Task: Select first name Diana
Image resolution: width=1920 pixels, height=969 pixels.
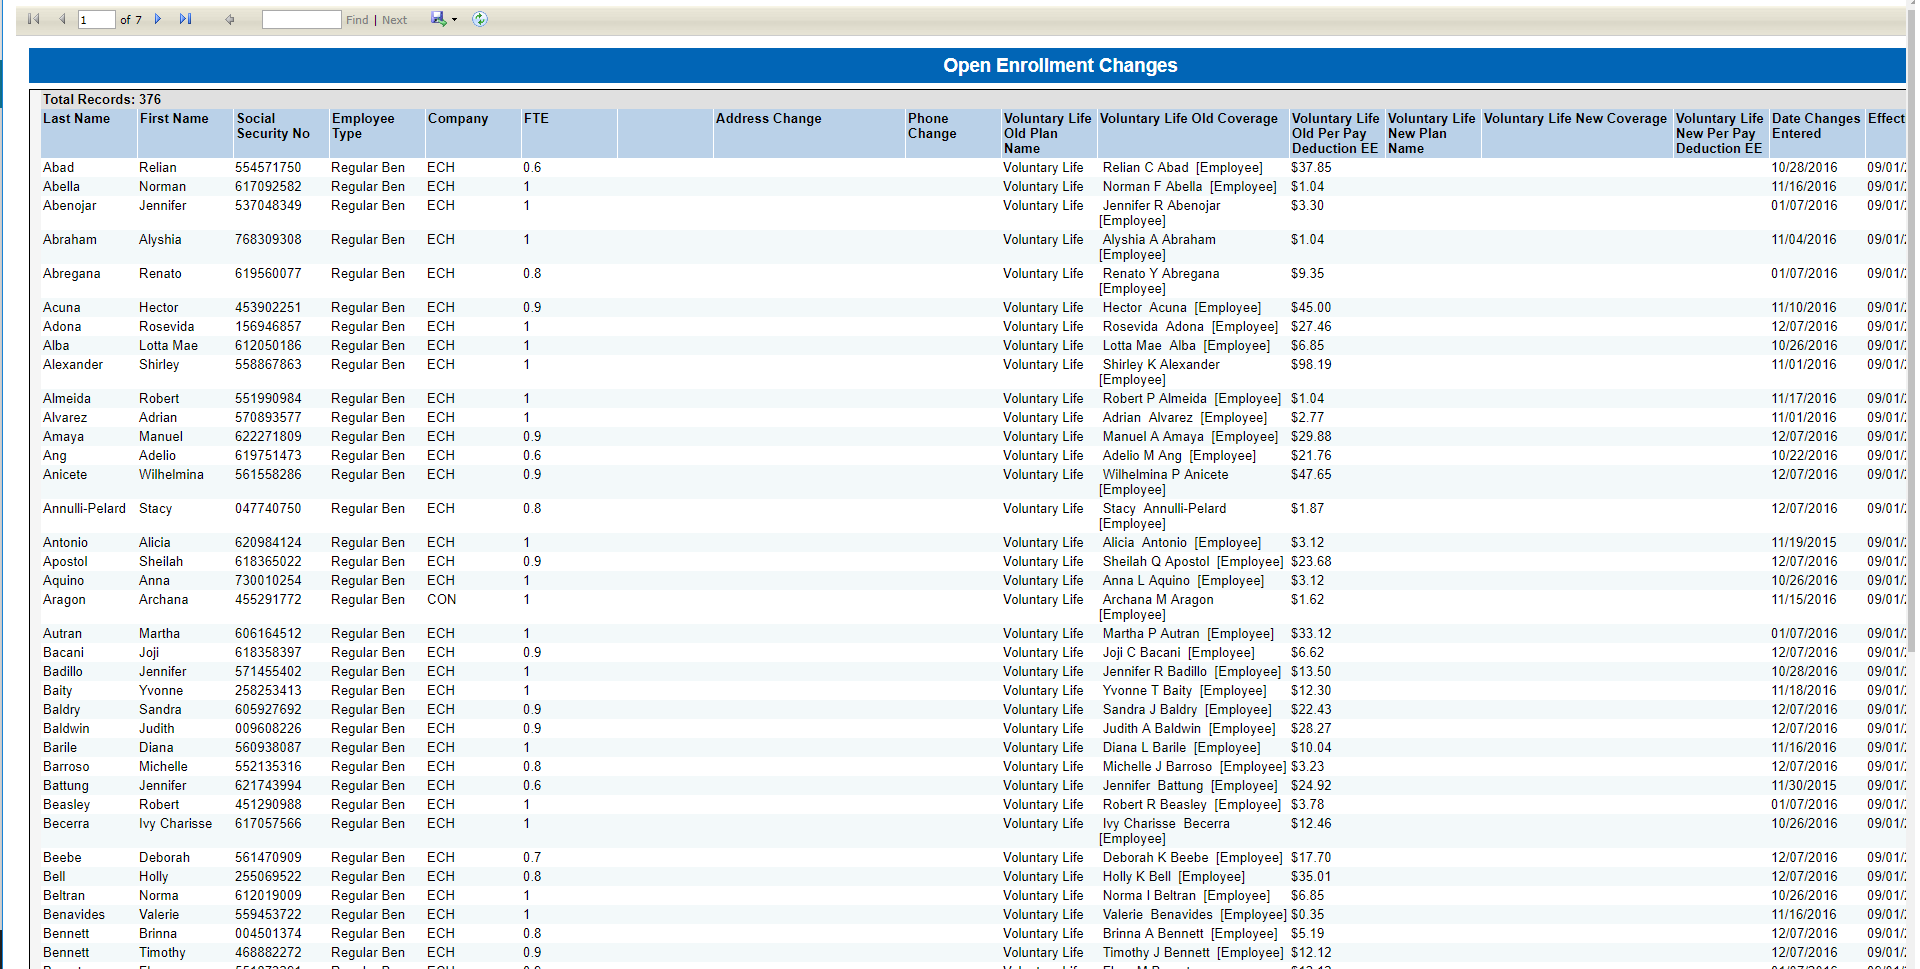Action: [156, 747]
